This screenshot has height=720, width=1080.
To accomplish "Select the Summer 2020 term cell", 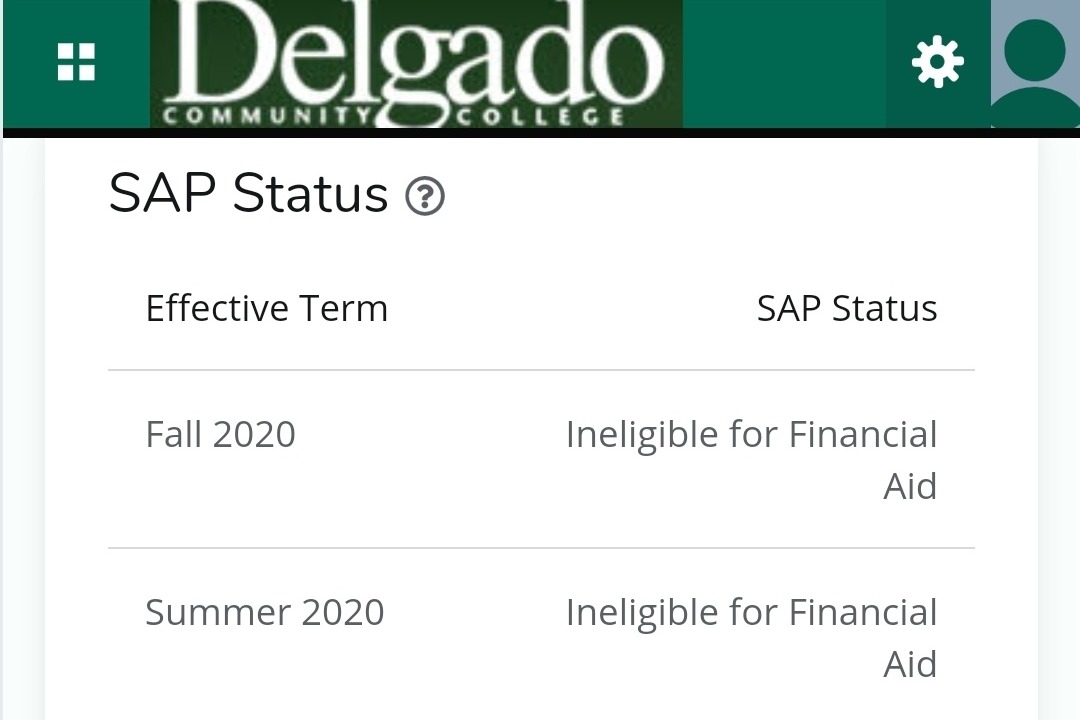I will pyautogui.click(x=264, y=612).
